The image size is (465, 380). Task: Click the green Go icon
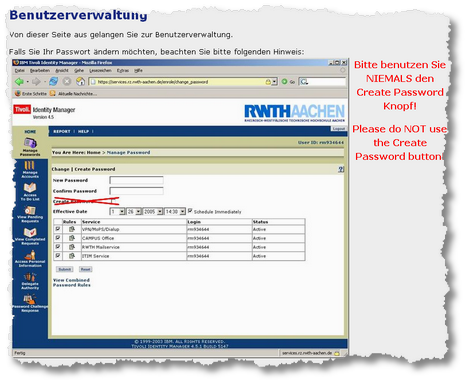coord(284,81)
